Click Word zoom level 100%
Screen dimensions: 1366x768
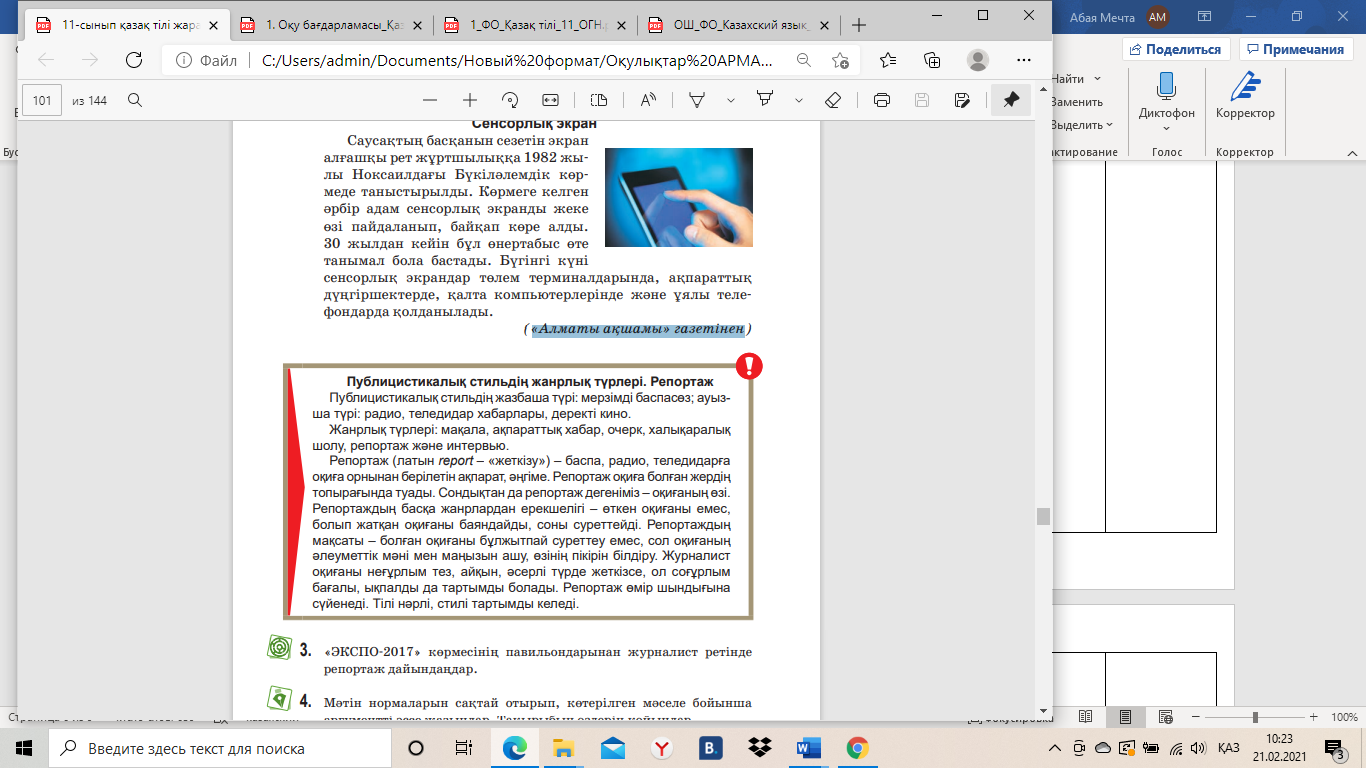1343,717
